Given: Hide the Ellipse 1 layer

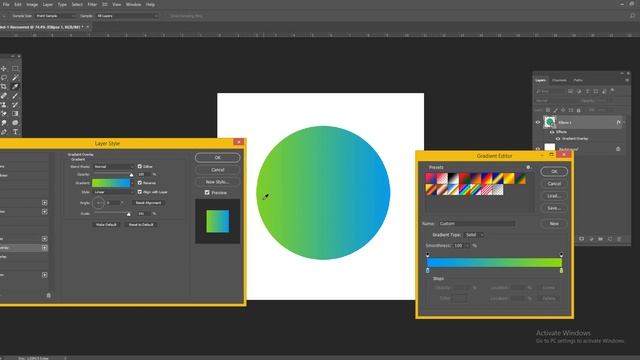Looking at the screenshot, I should (x=538, y=122).
